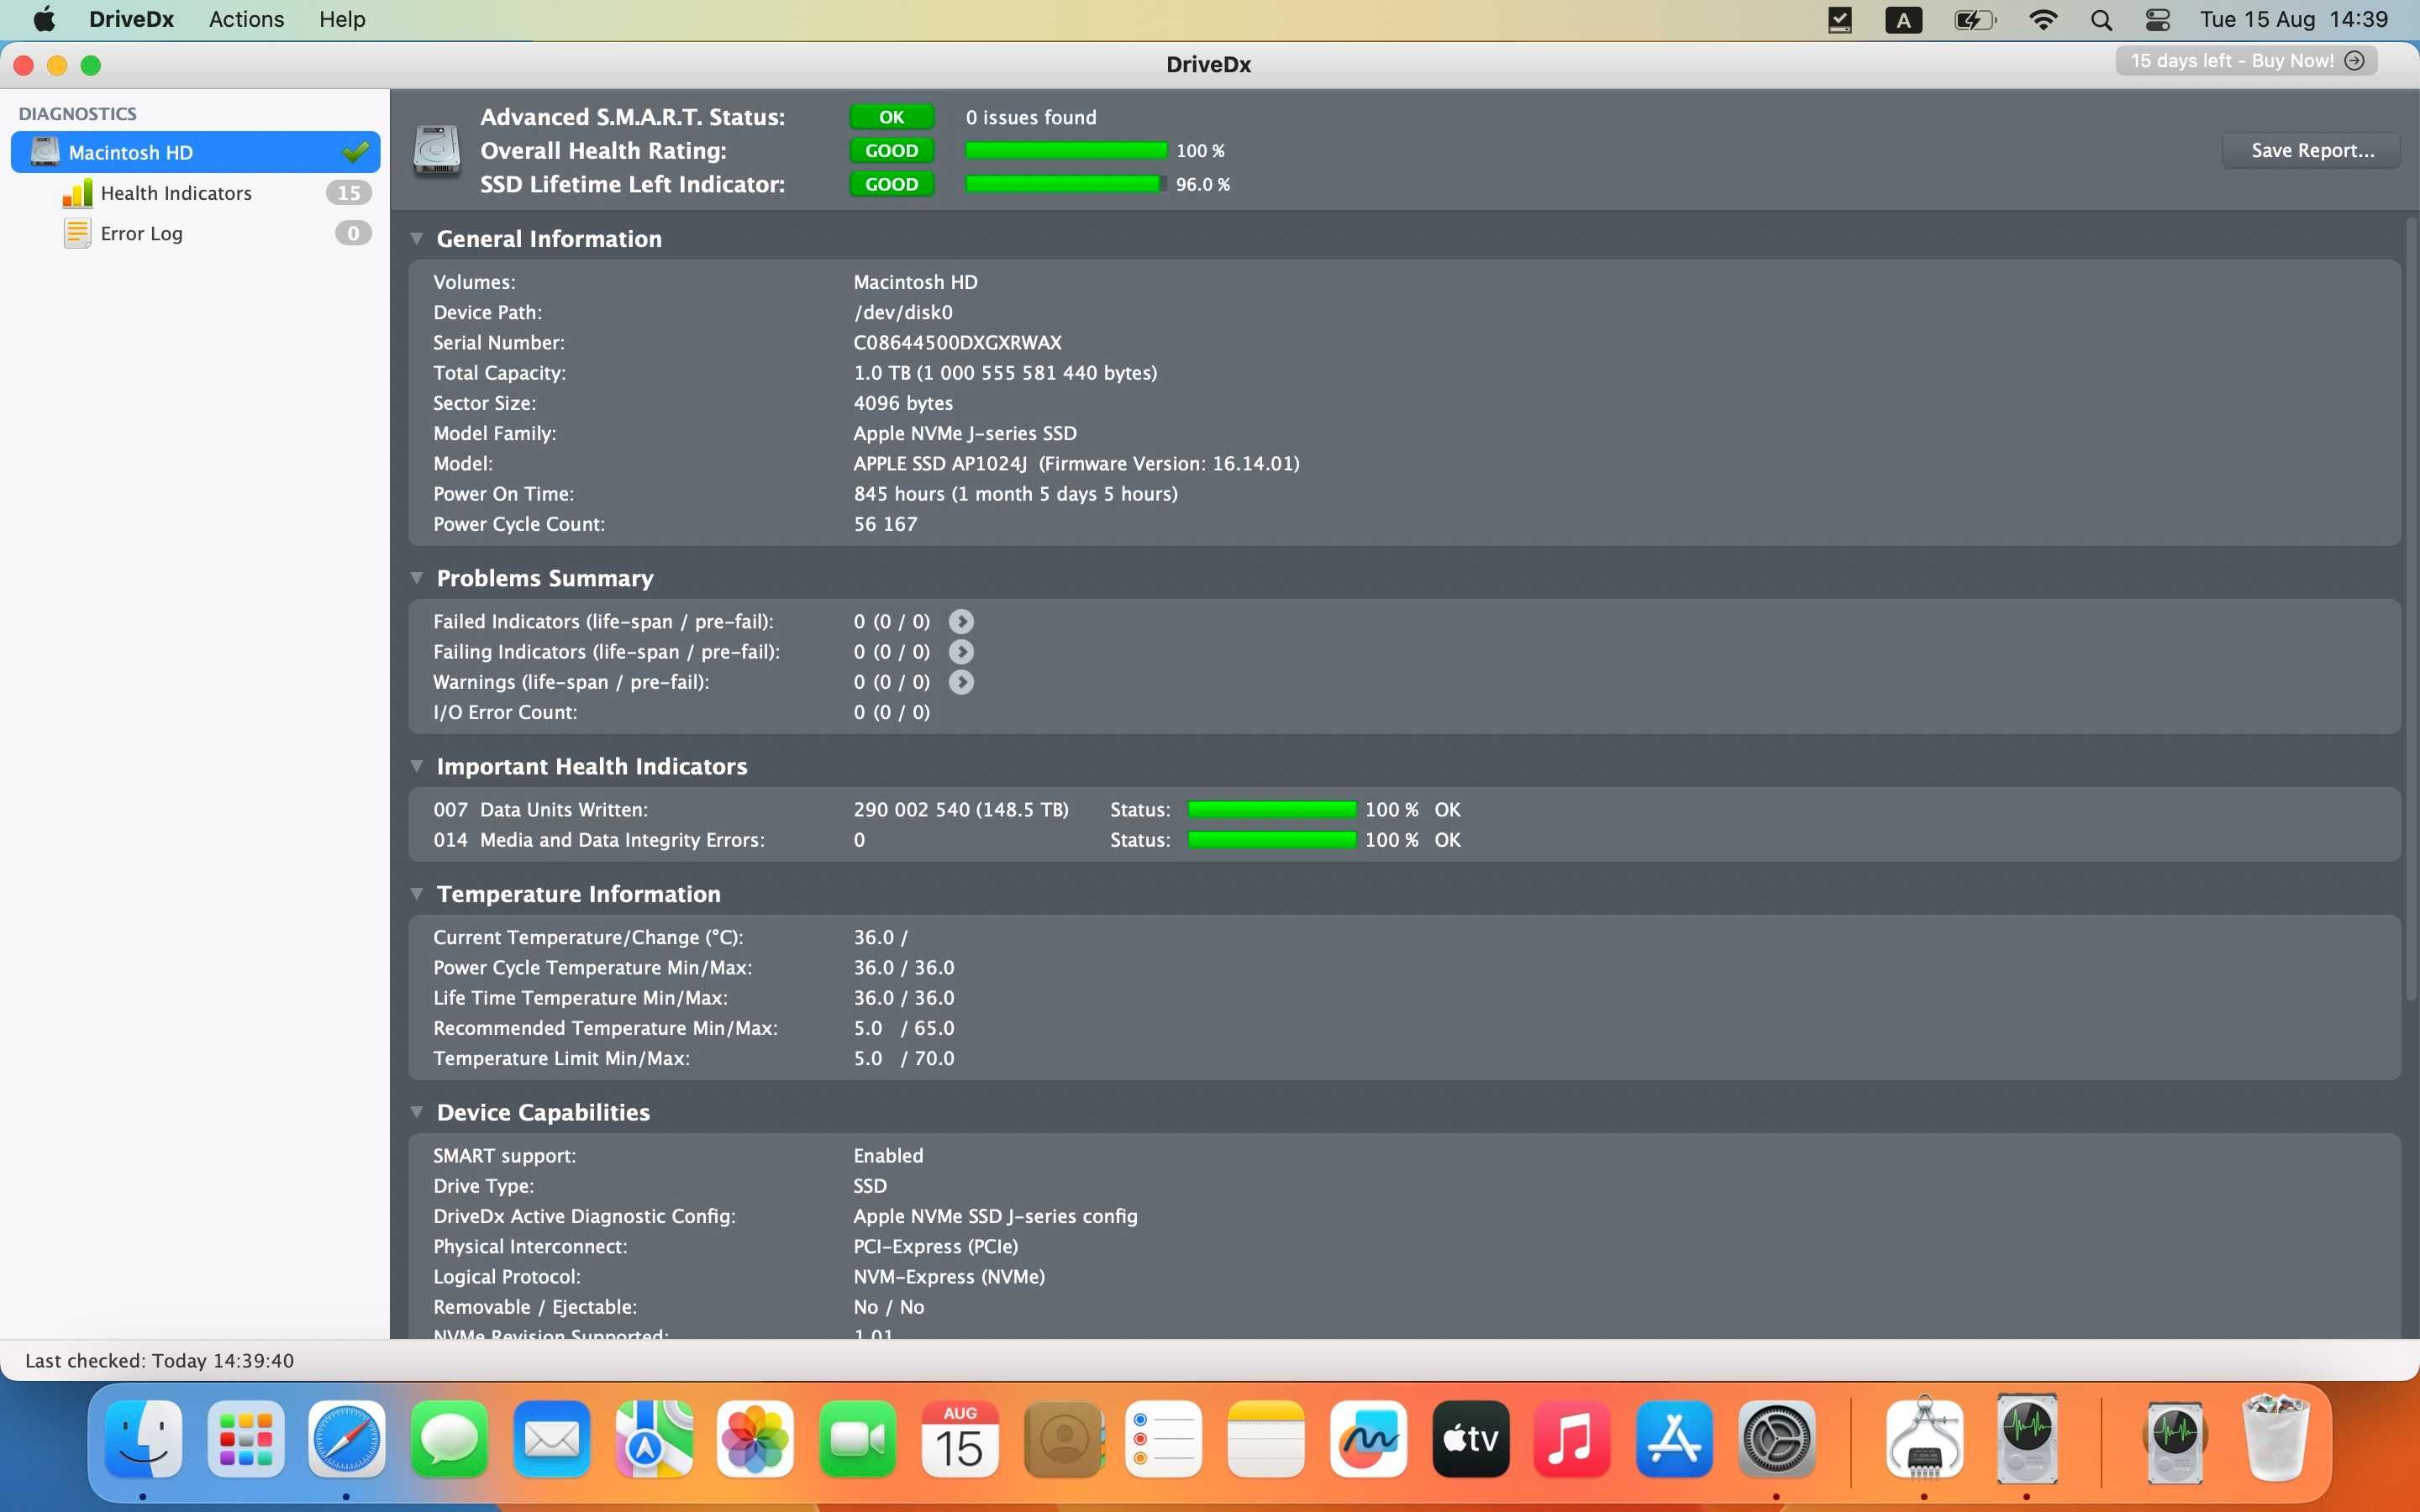This screenshot has height=1512, width=2420.
Task: Open the DriveDx application menu
Action: 131,19
